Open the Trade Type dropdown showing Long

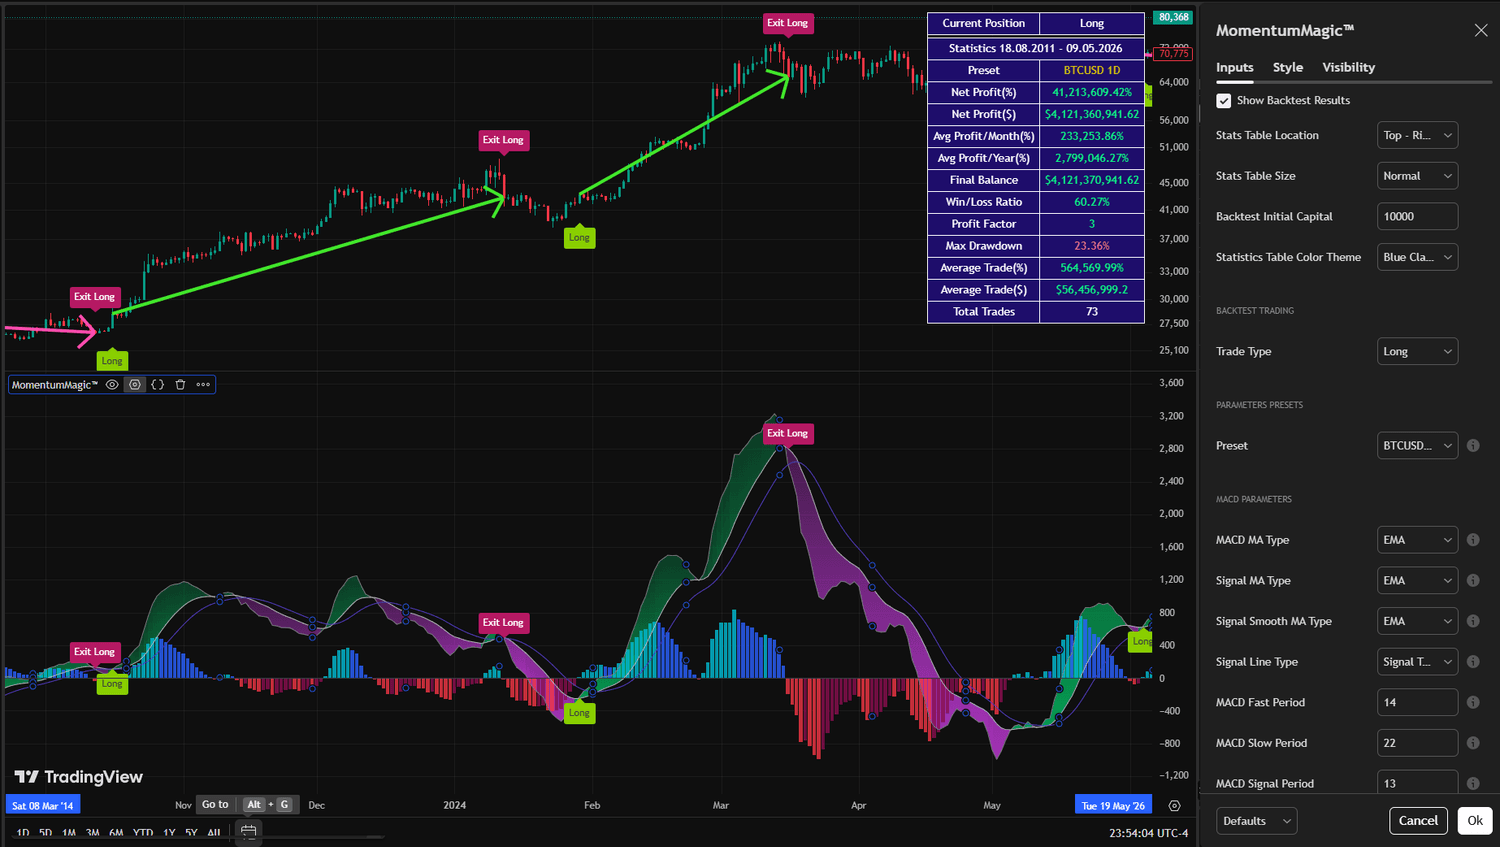pos(1417,351)
